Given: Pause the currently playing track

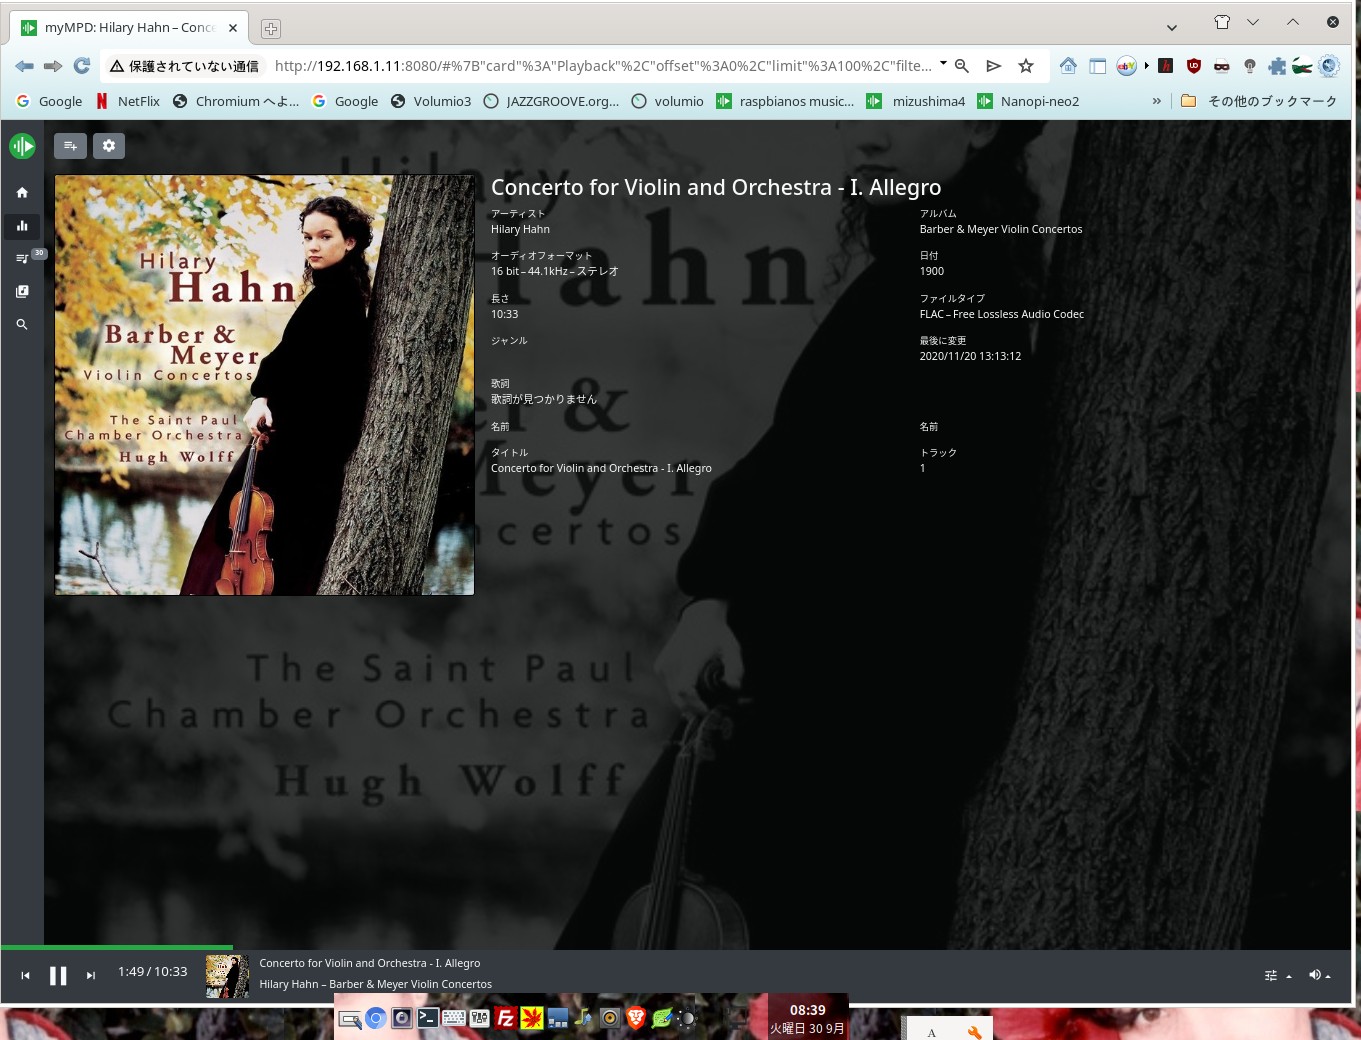Looking at the screenshot, I should pyautogui.click(x=58, y=976).
